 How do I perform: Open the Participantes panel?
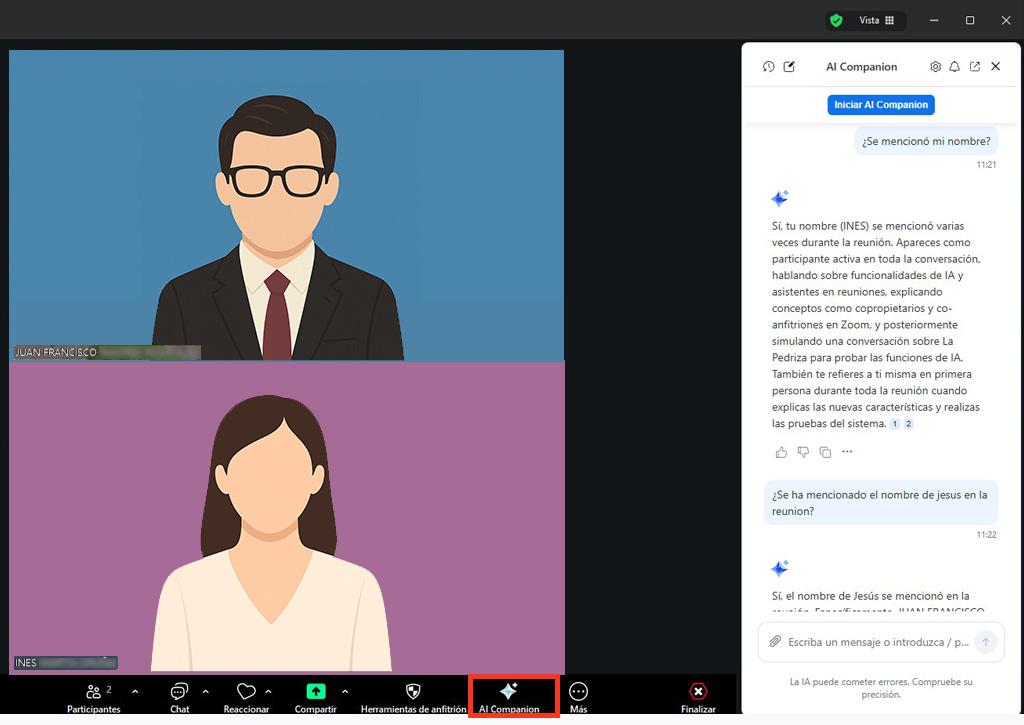click(x=93, y=698)
